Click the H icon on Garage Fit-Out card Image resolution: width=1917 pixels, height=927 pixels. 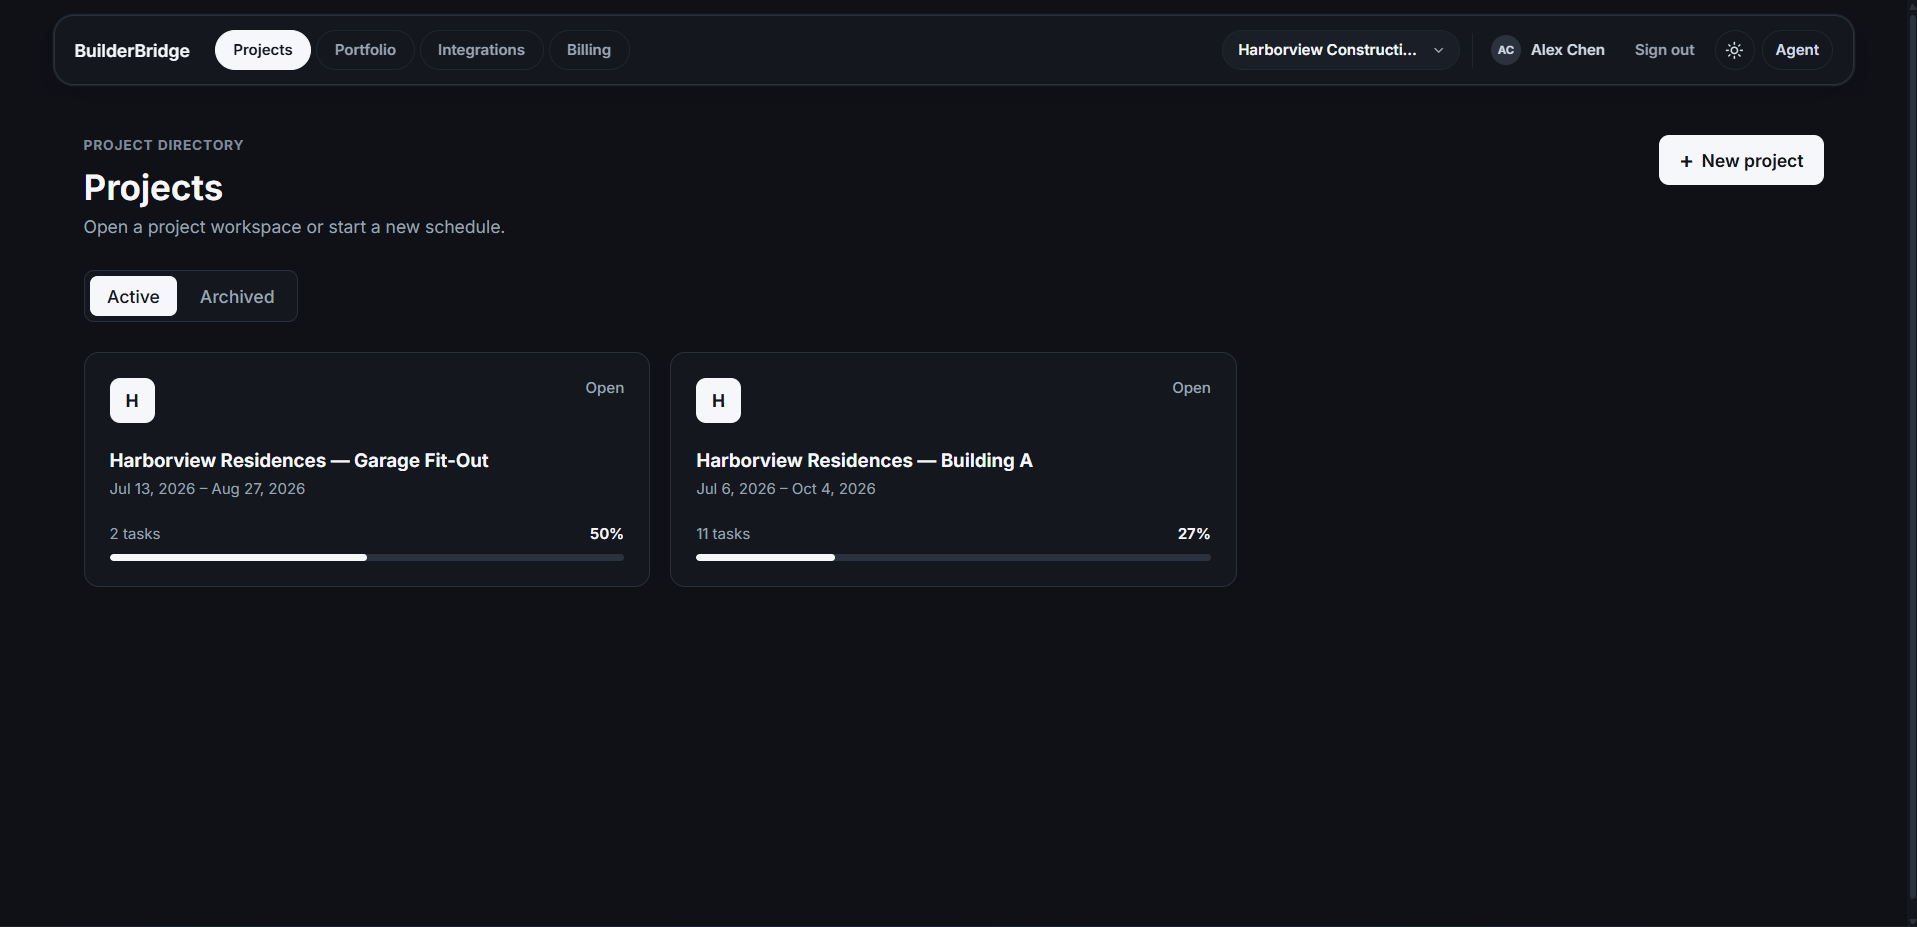click(132, 400)
